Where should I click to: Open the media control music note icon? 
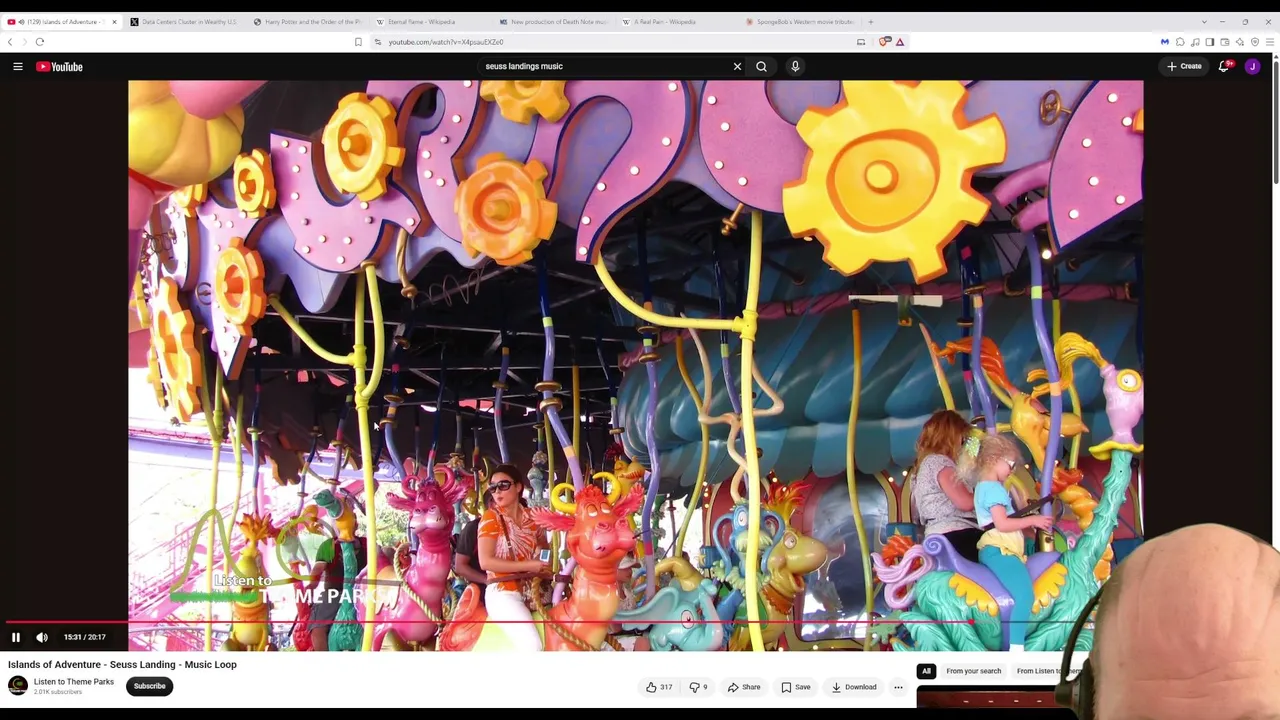point(1195,42)
